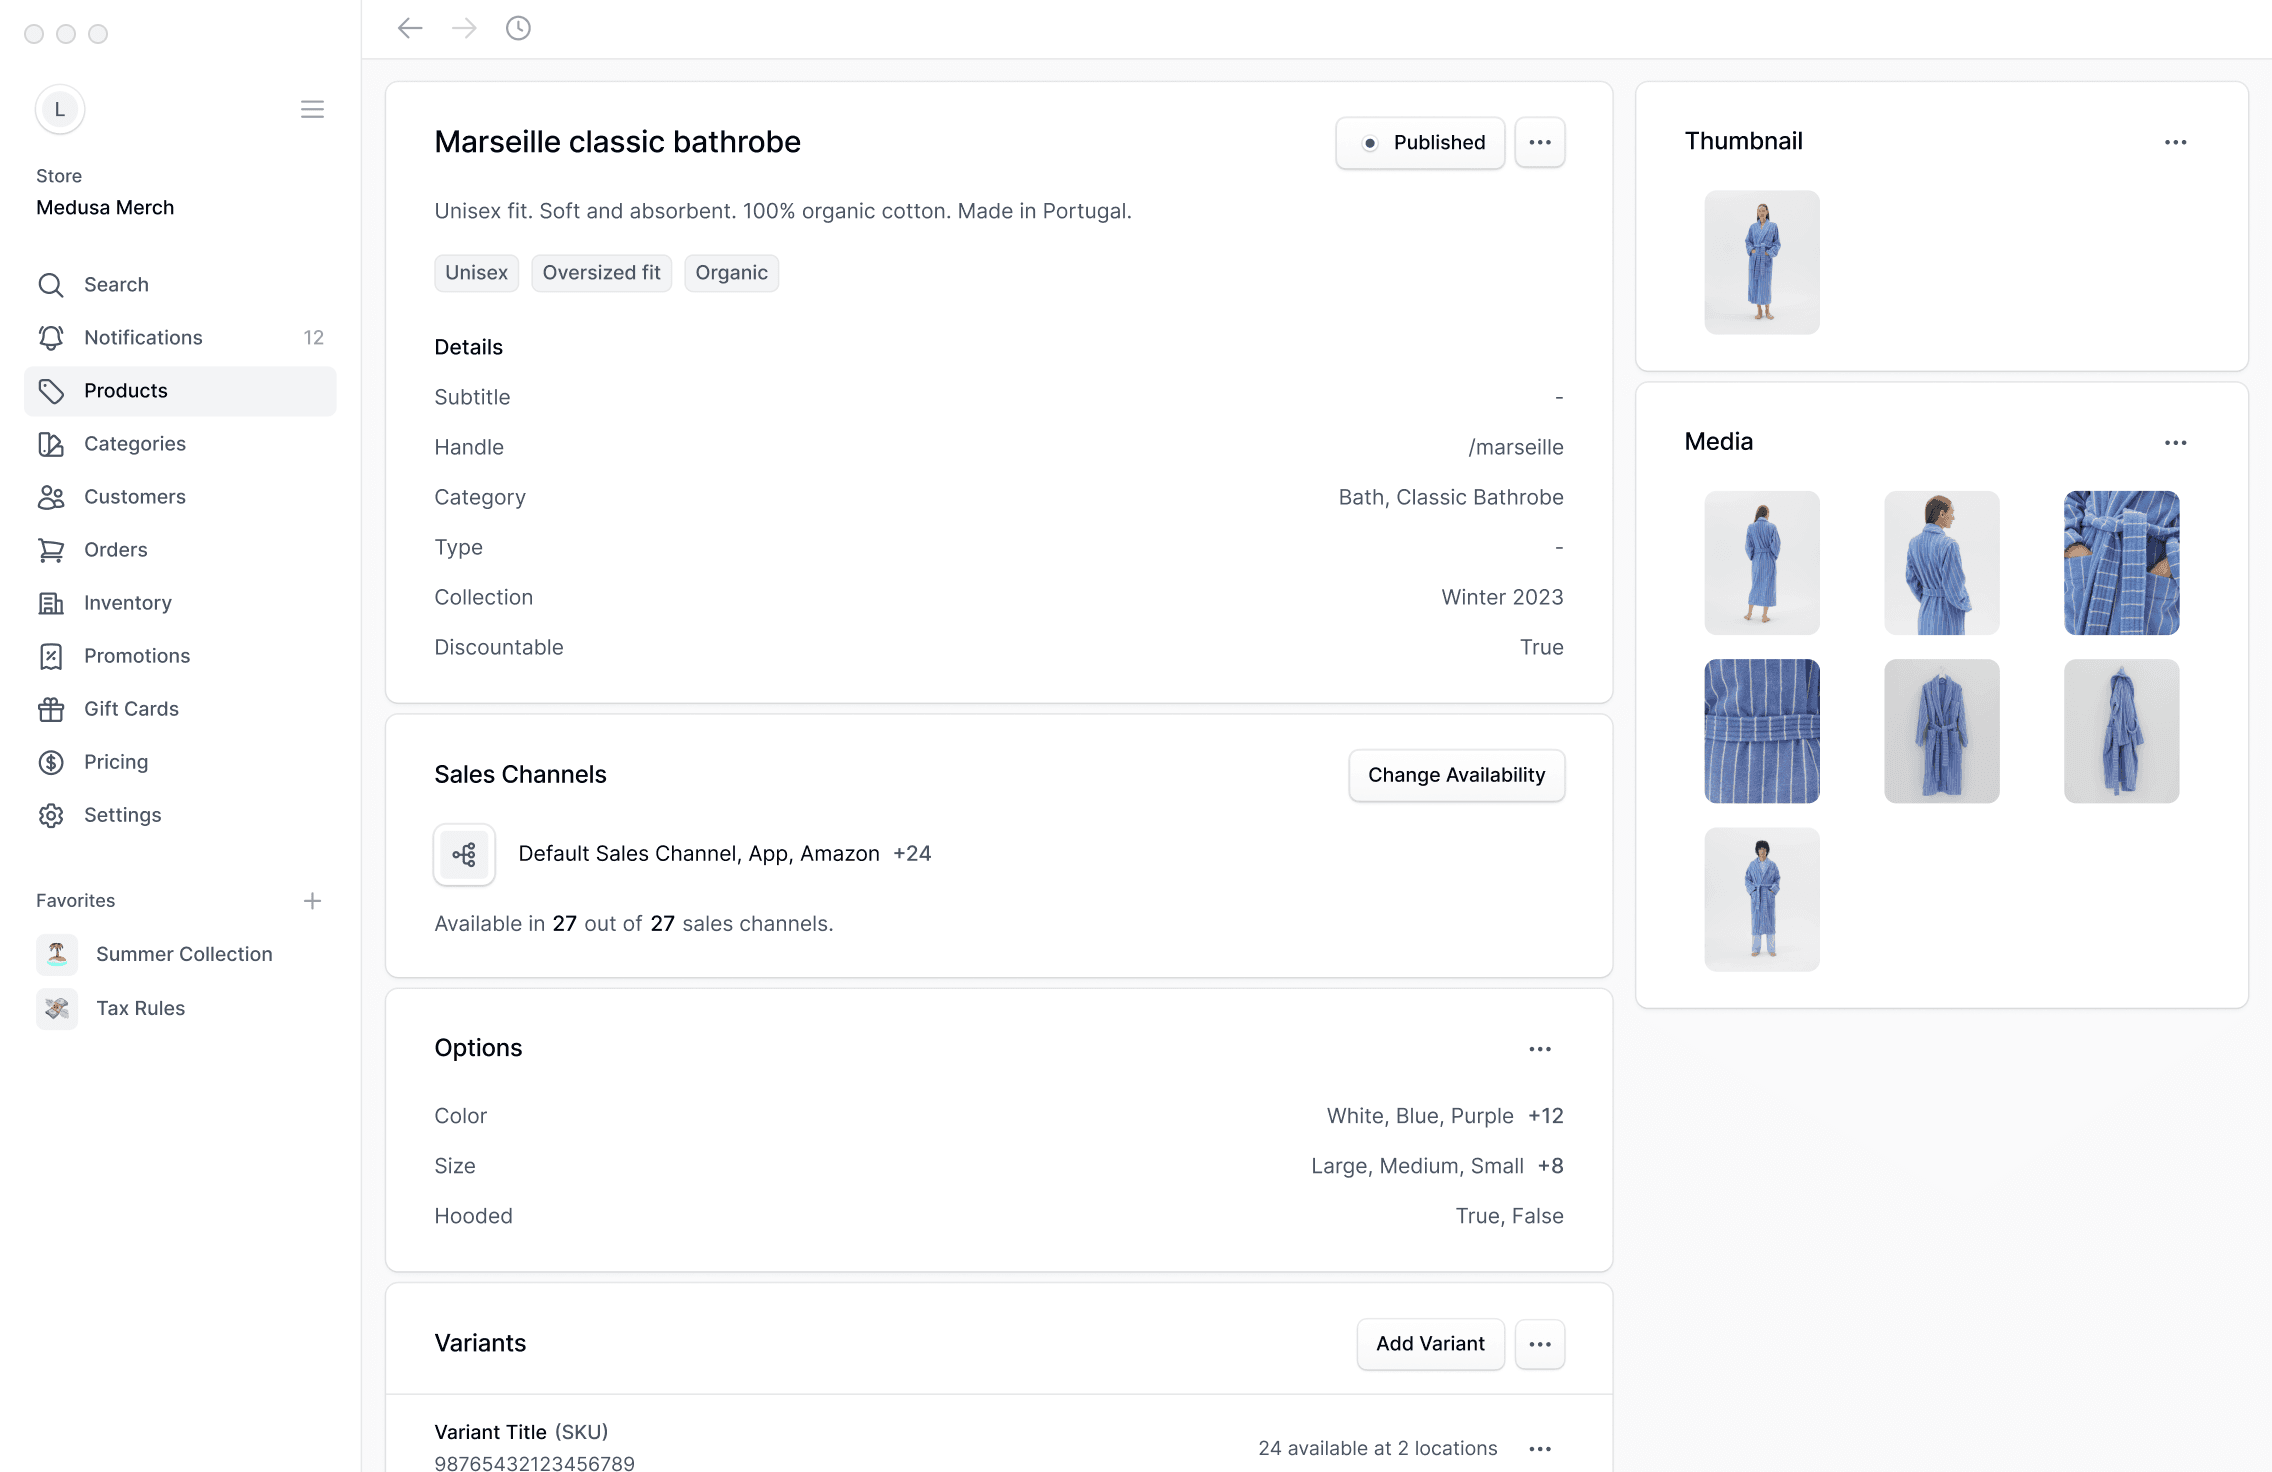Open the Orders section

tap(115, 549)
